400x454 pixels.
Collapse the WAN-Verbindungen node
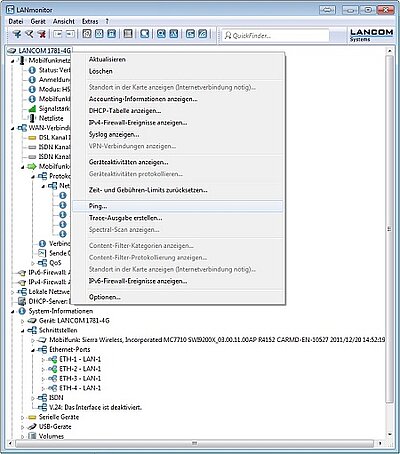[13, 128]
